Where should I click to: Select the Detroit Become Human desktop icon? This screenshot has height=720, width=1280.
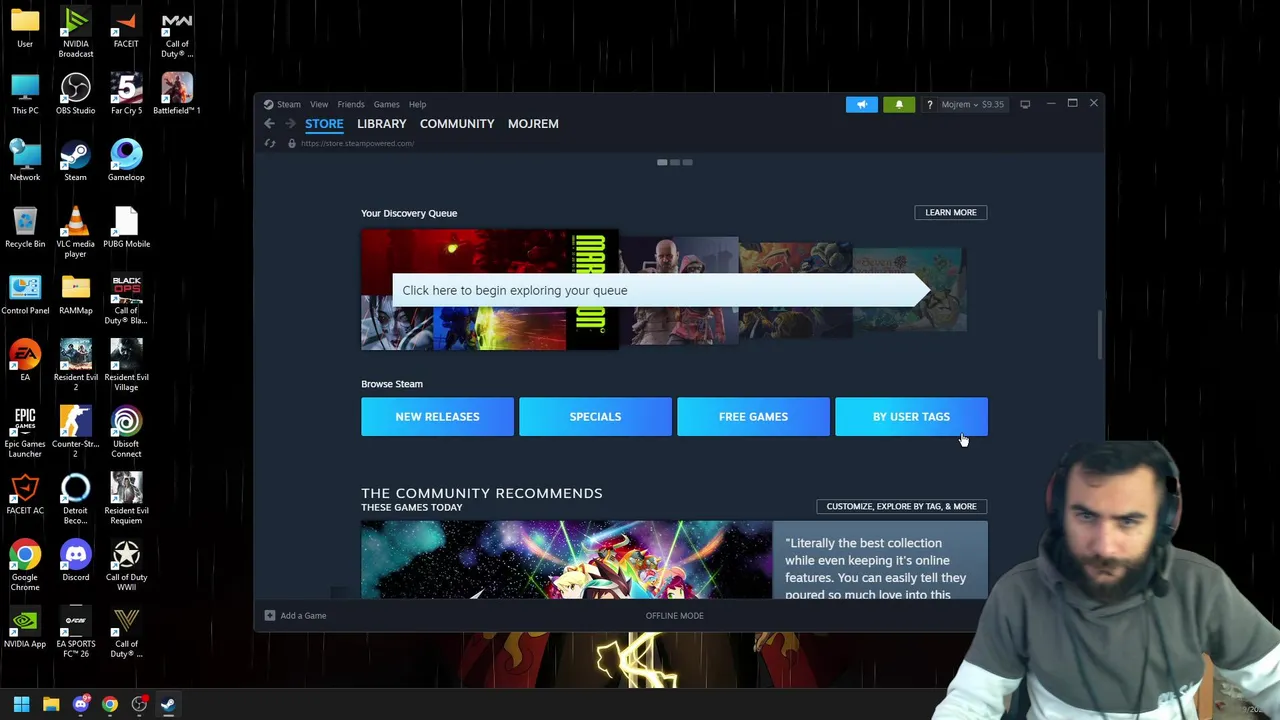coord(76,499)
